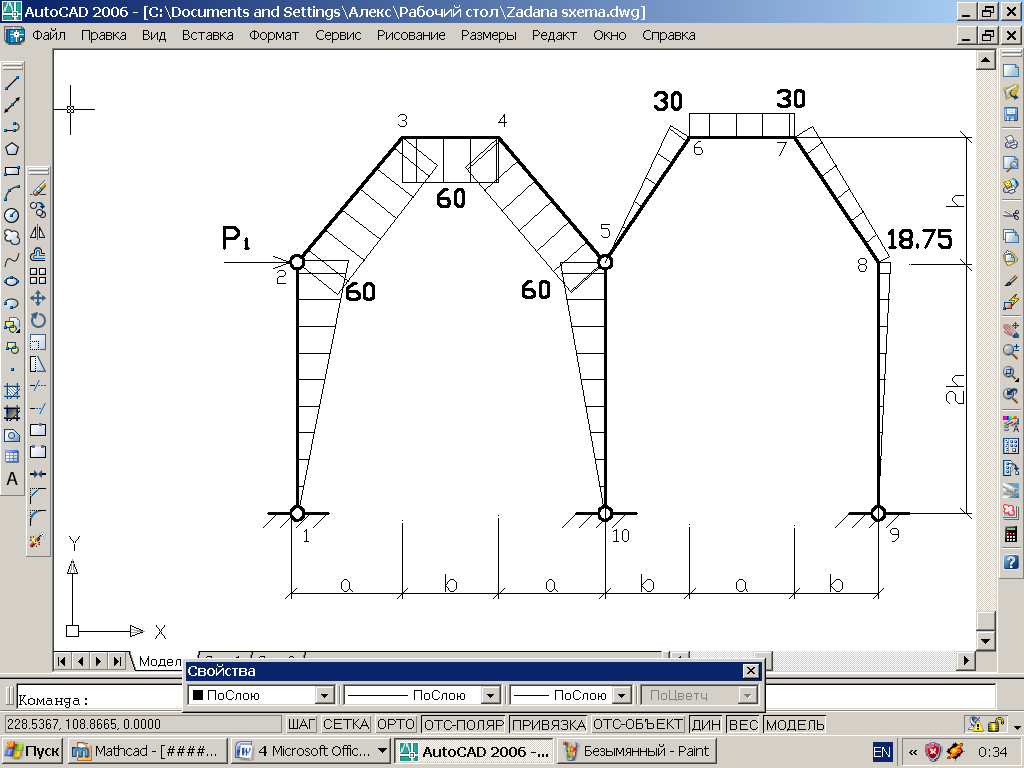Image resolution: width=1024 pixels, height=768 pixels.
Task: Click the vertical scrollbar down arrow
Action: (x=985, y=641)
